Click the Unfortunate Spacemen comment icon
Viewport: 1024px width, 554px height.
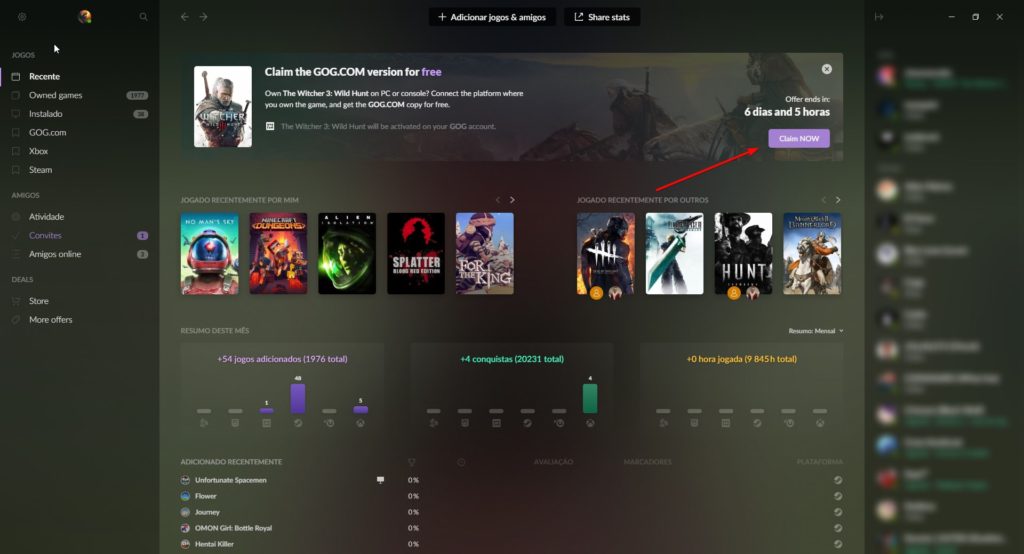click(381, 480)
